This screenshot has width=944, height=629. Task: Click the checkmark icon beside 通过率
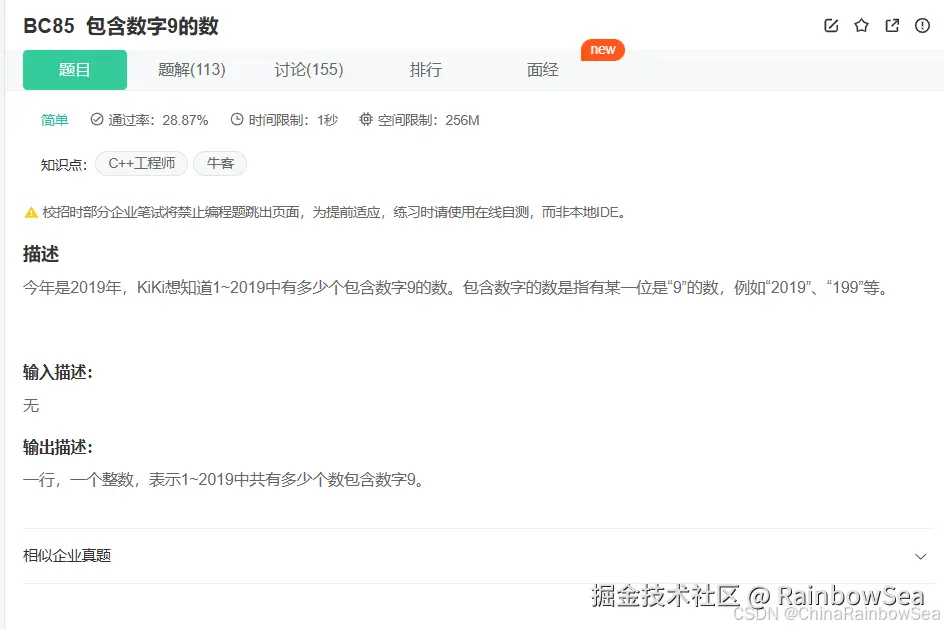click(x=96, y=119)
